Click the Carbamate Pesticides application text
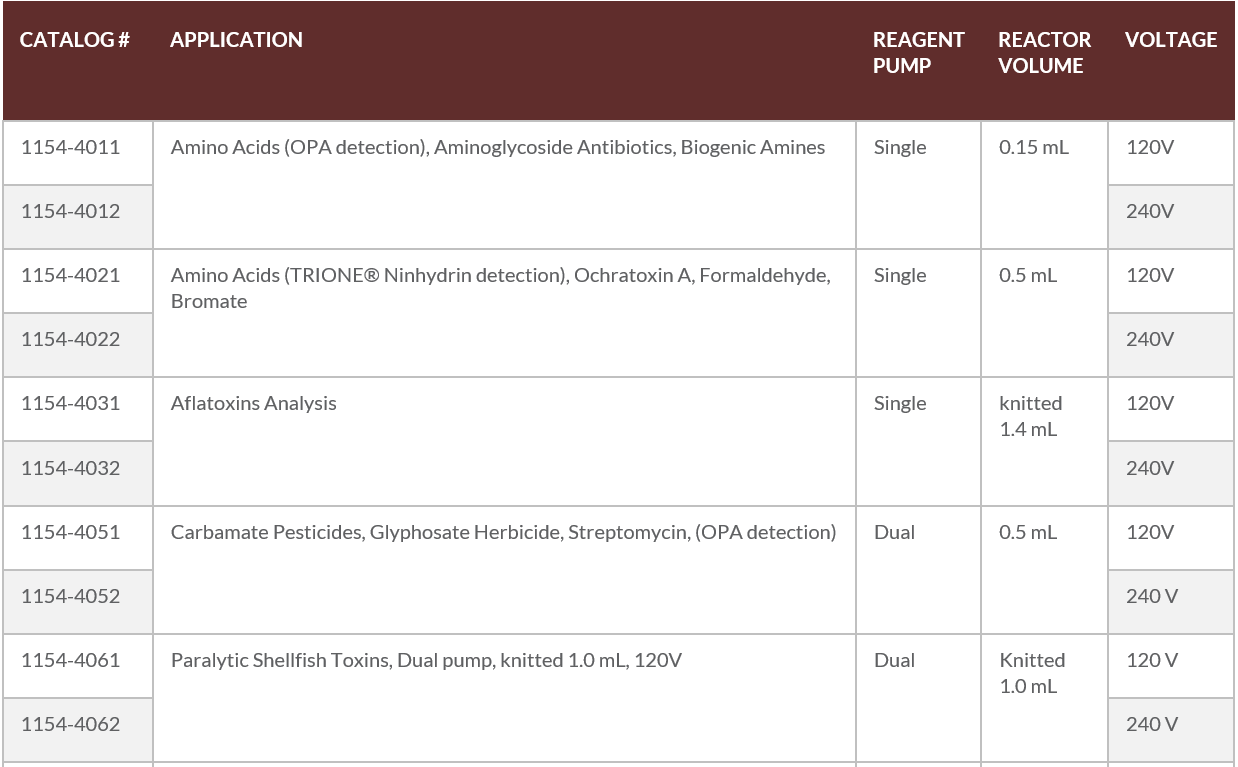 (x=503, y=532)
